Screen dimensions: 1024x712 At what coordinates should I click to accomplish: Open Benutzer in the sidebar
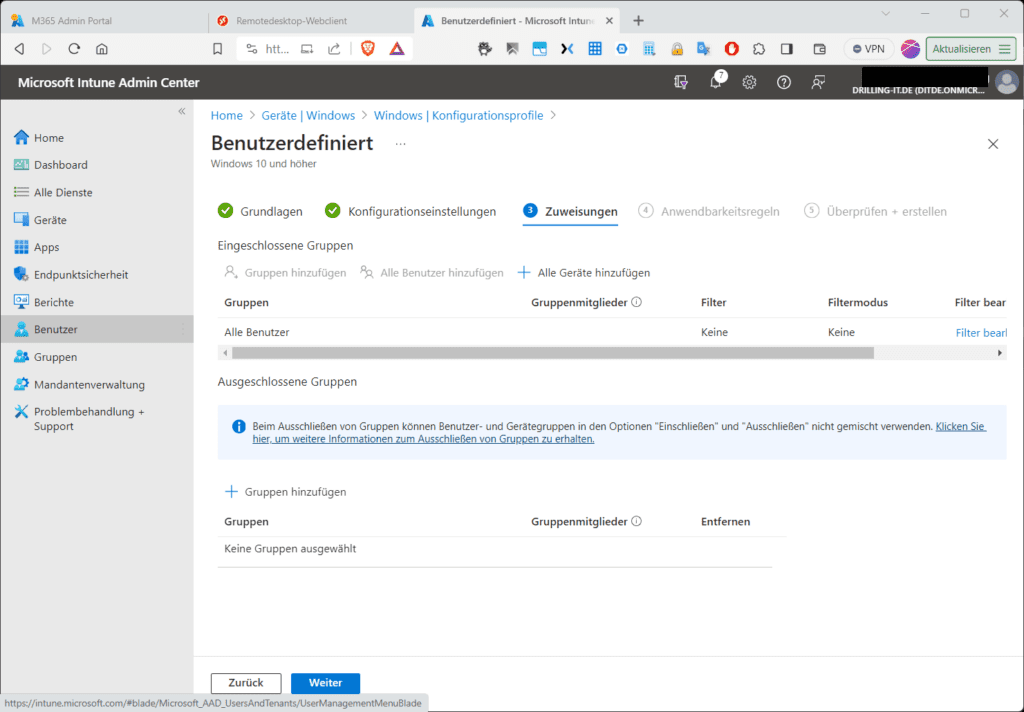point(97,329)
